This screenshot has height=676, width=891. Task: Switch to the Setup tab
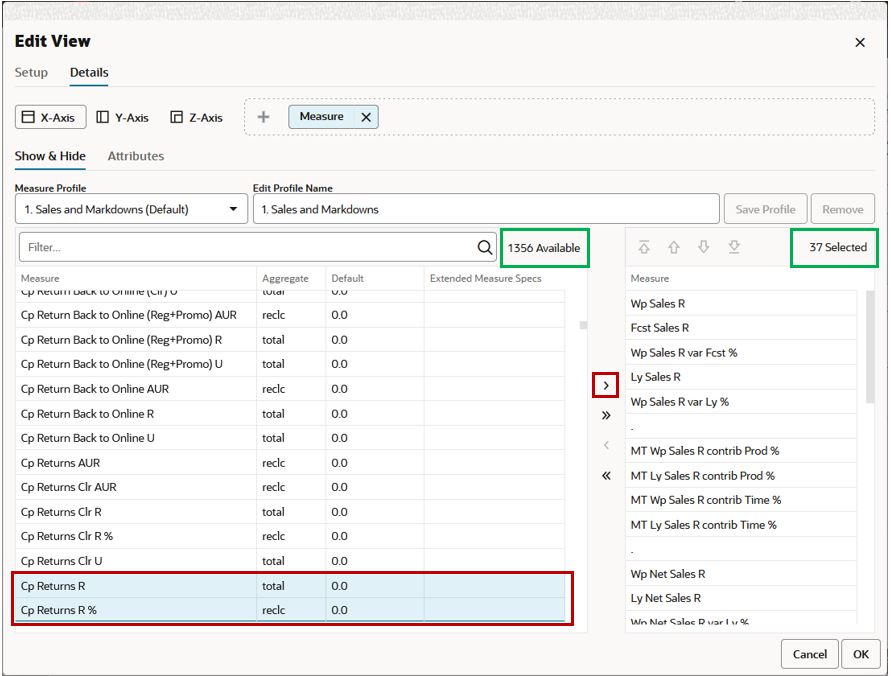click(x=31, y=73)
